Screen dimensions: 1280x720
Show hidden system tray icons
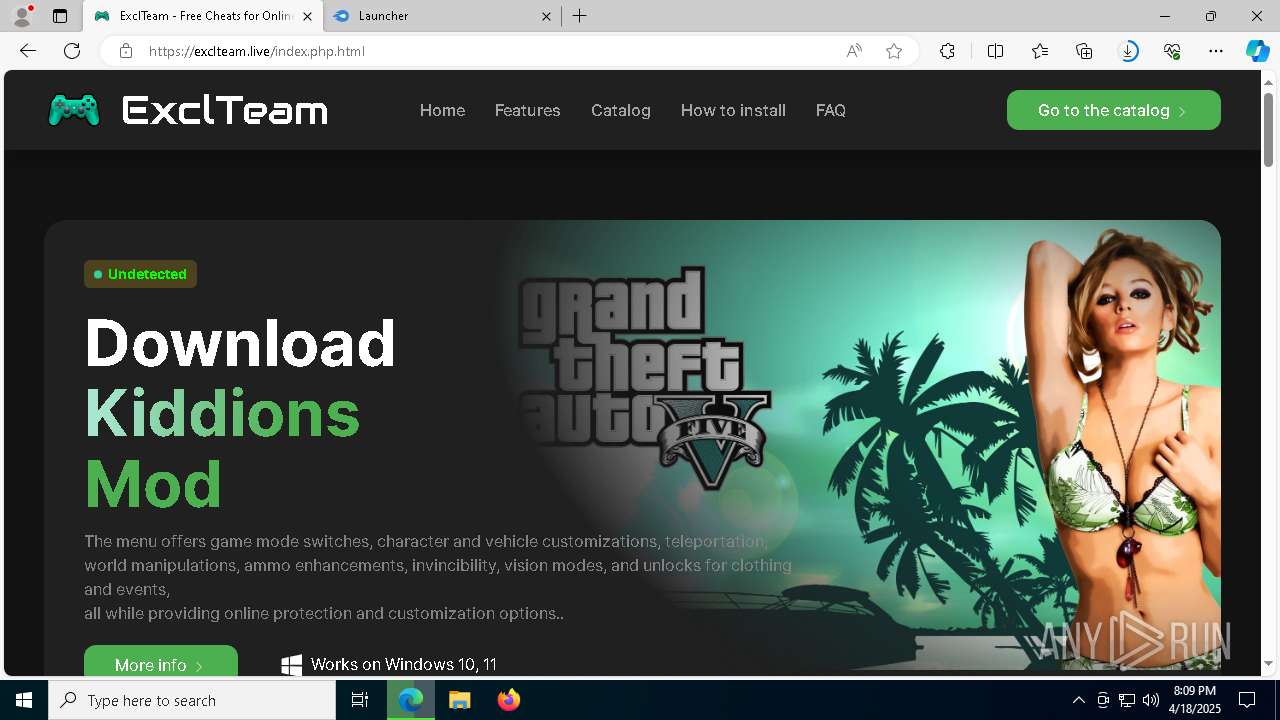[1078, 700]
